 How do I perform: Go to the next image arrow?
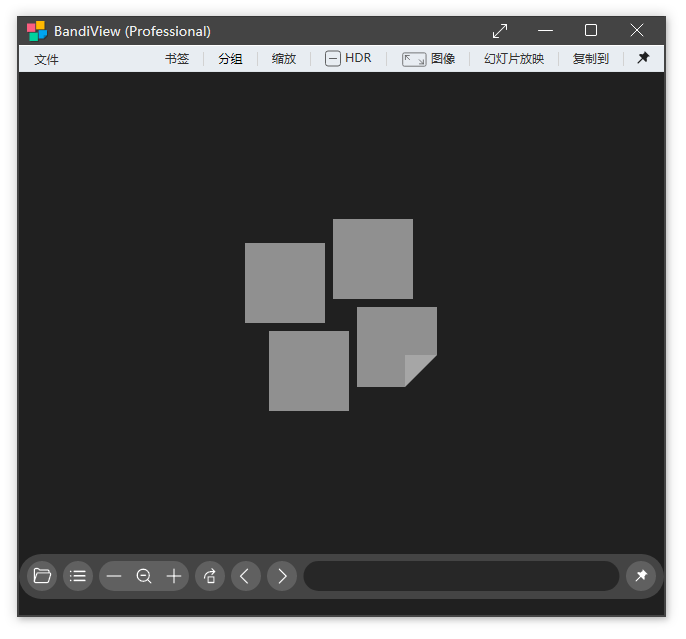282,576
